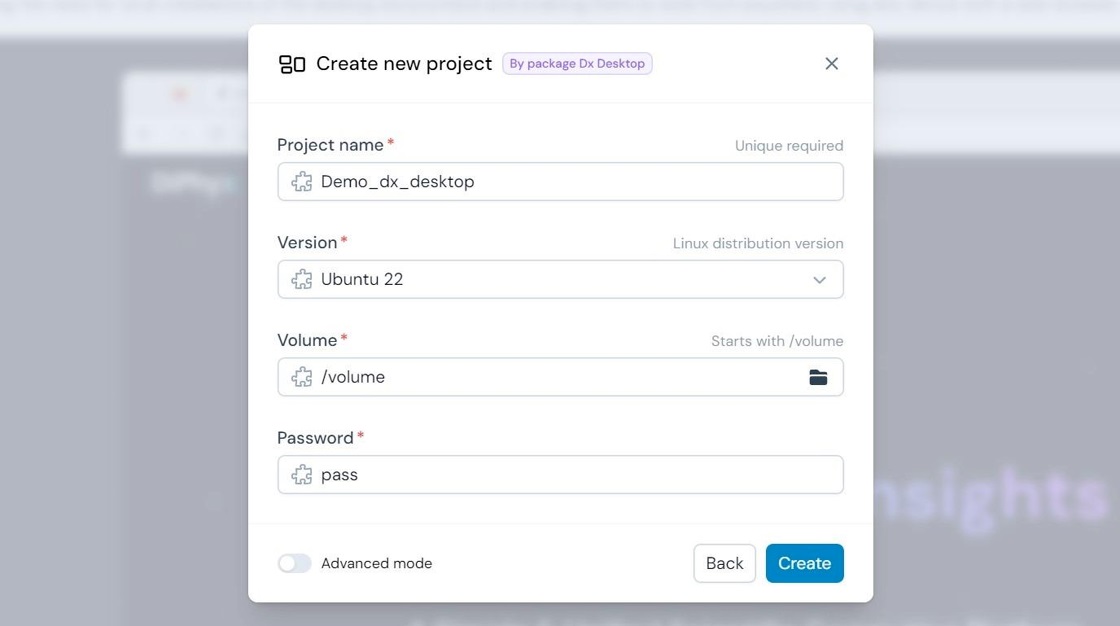This screenshot has height=626, width=1120.
Task: Click the project layout icon beside dialog title
Action: click(291, 64)
